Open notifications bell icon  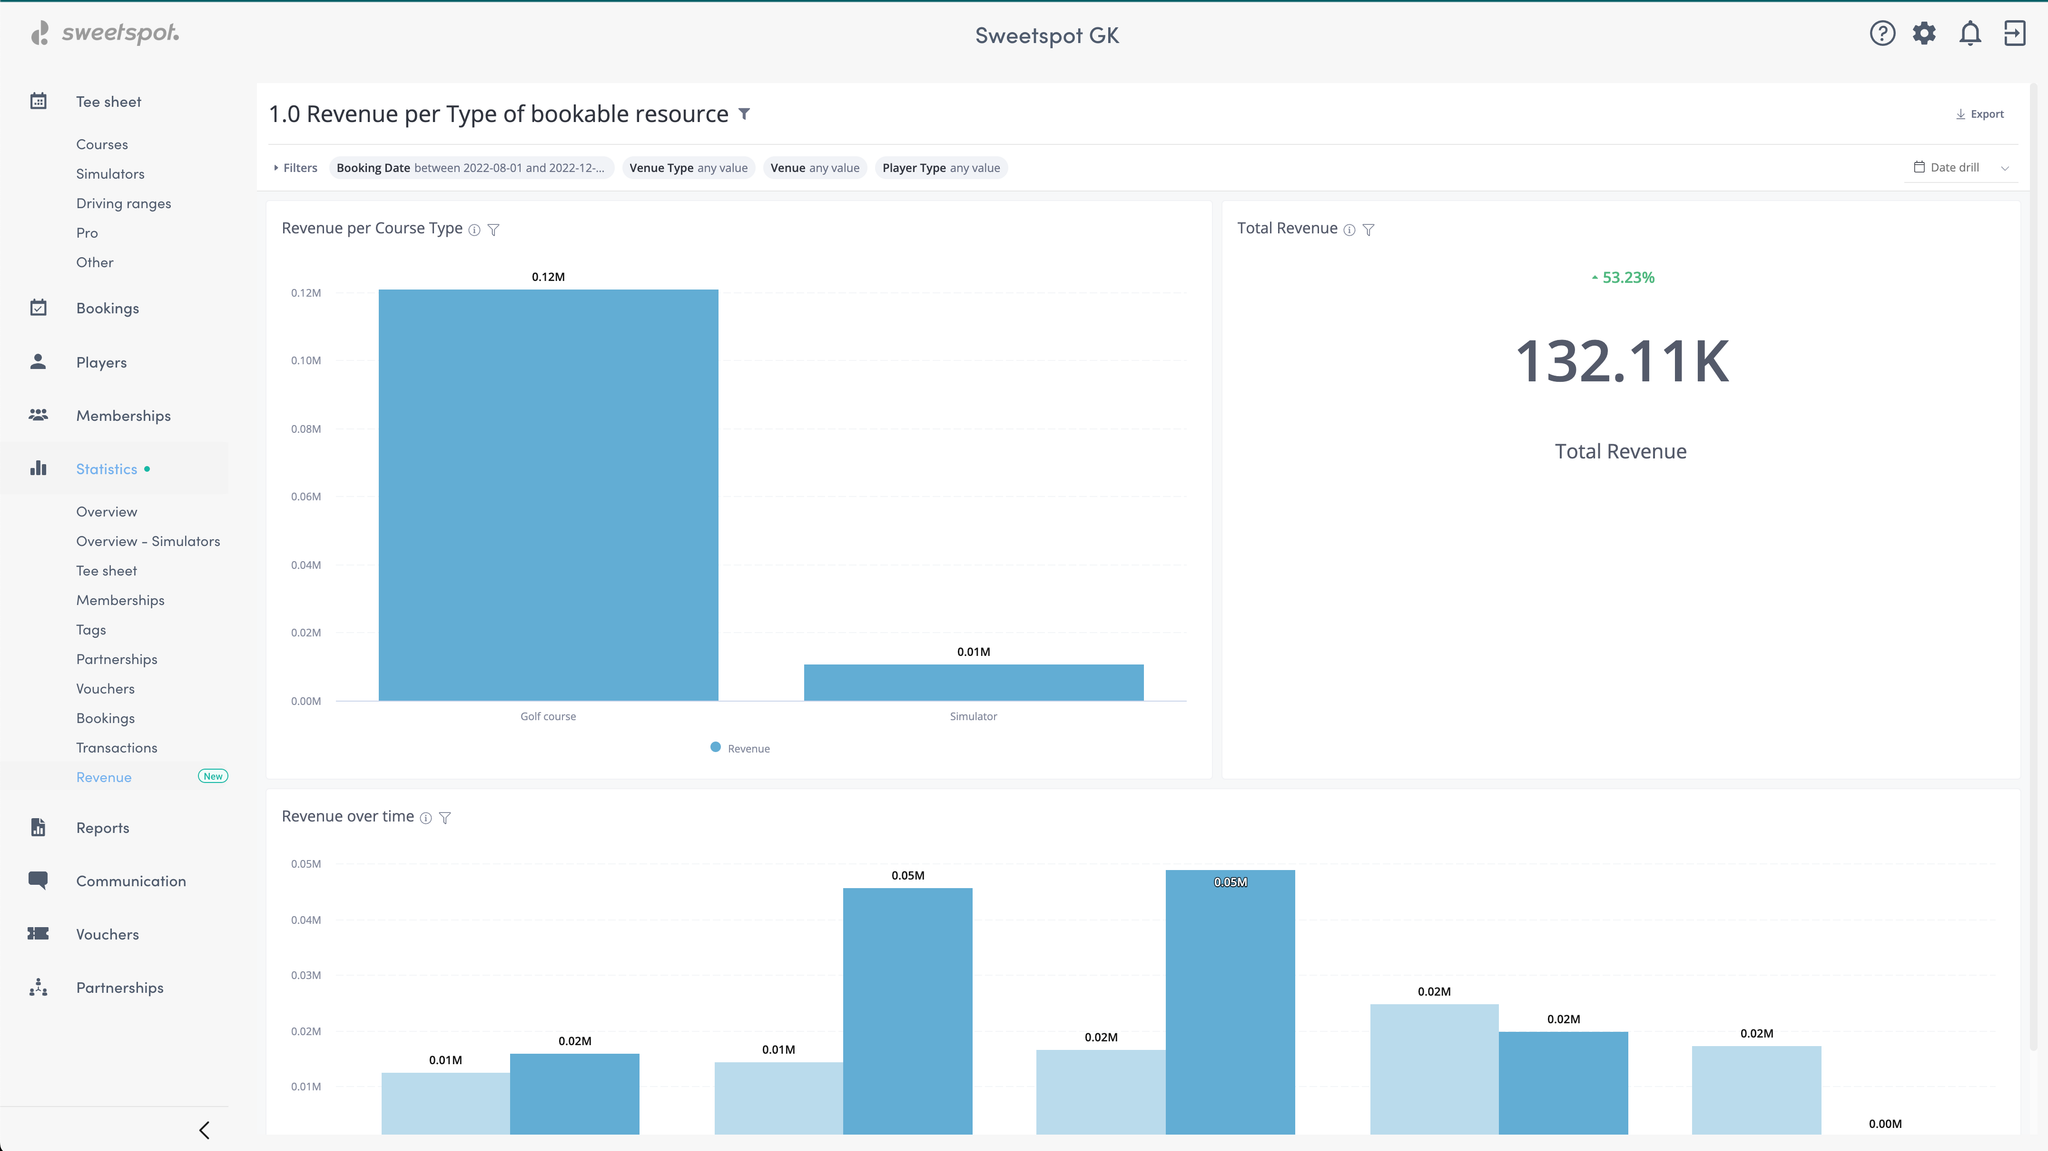[1970, 34]
